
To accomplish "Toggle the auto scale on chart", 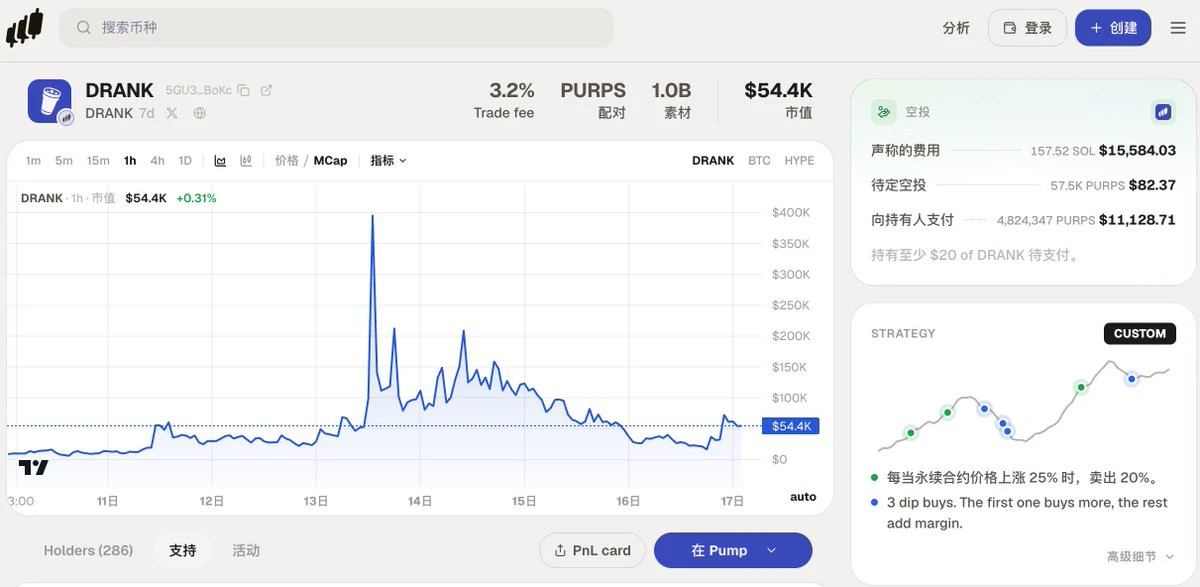I will click(803, 497).
